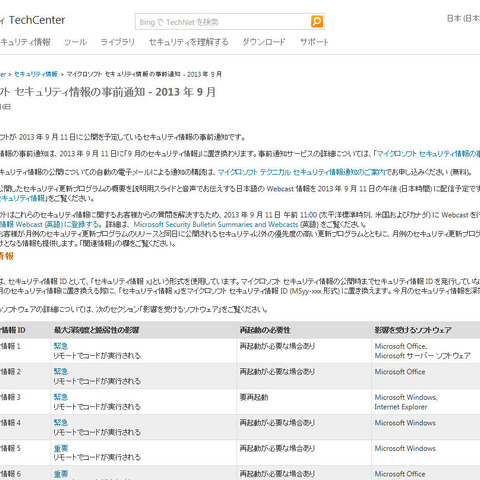
Task: Open the ツール nav menu
Action: click(x=76, y=42)
